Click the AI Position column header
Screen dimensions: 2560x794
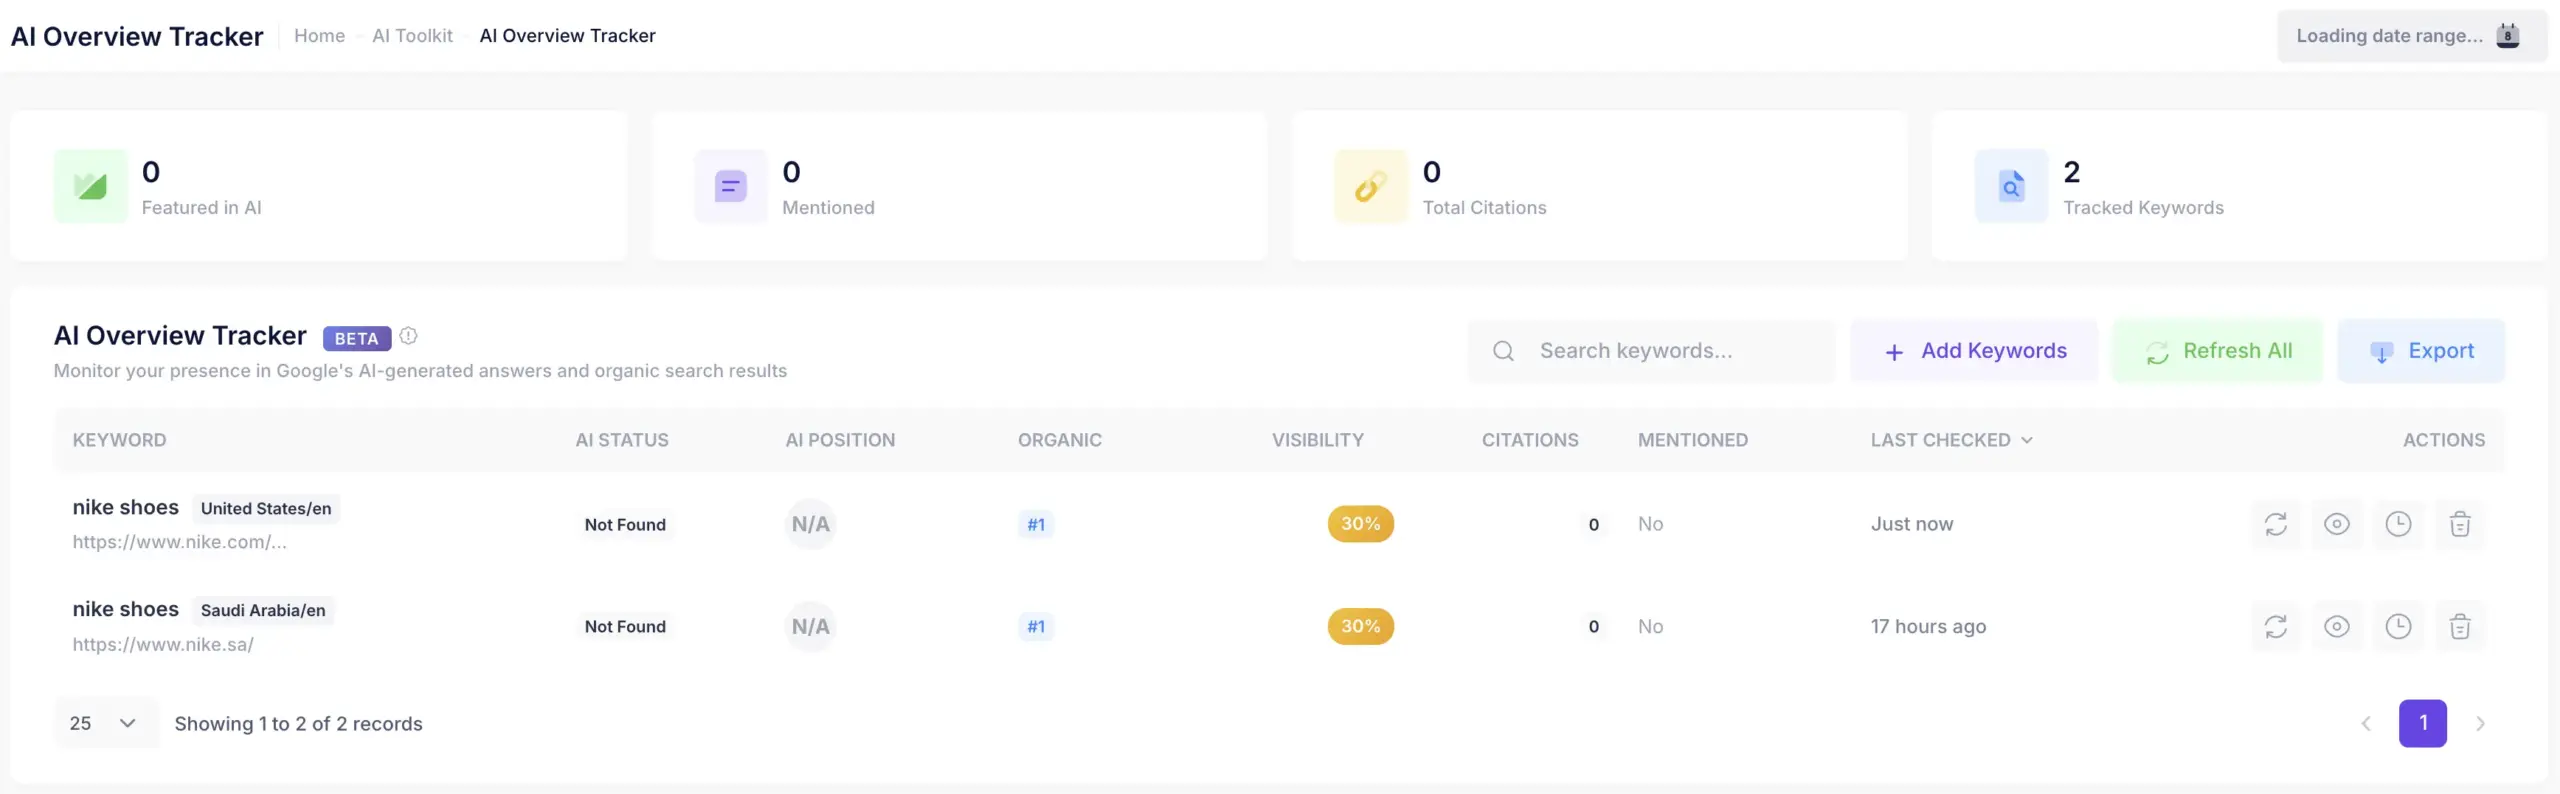click(840, 440)
